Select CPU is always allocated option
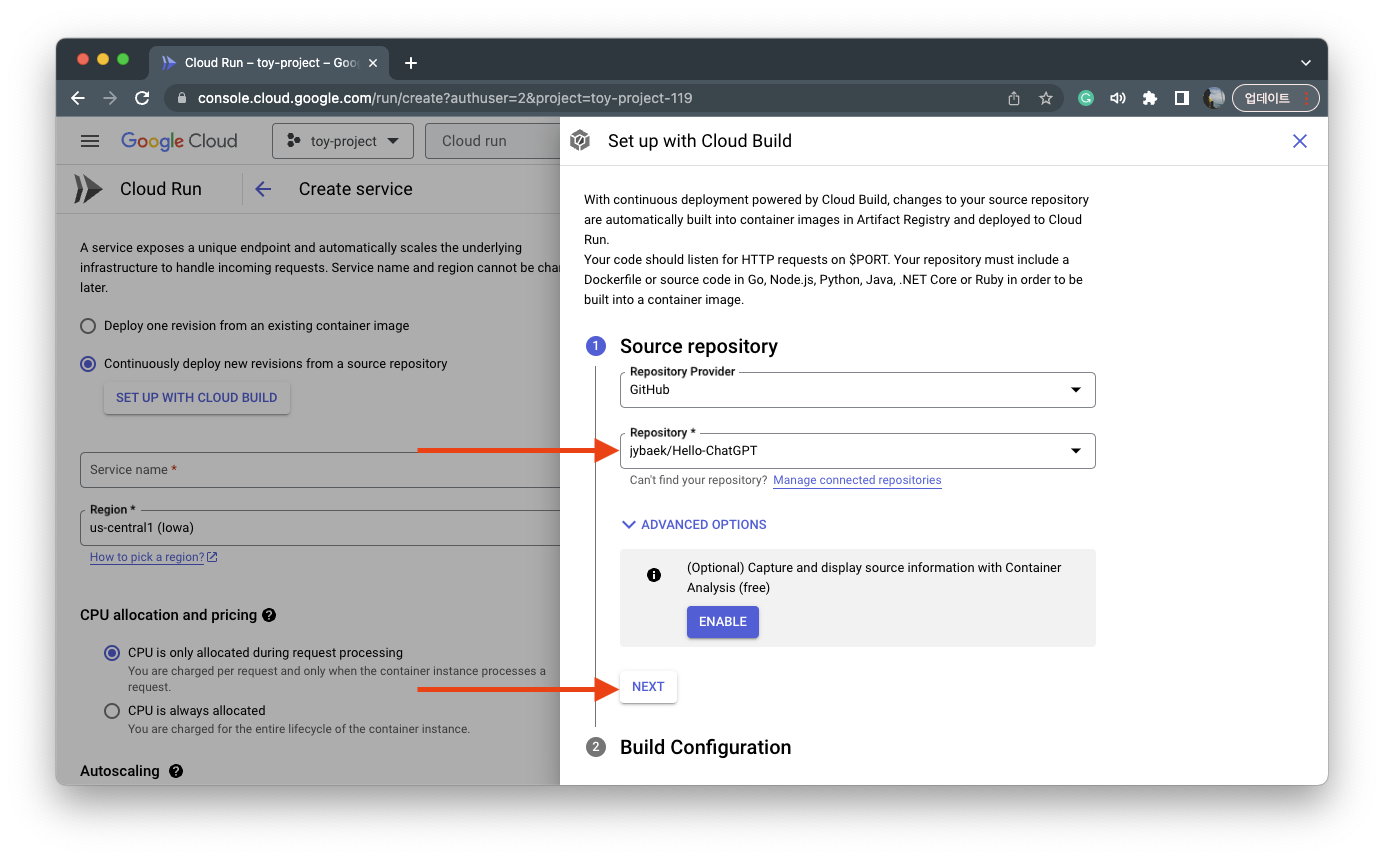 click(x=112, y=711)
